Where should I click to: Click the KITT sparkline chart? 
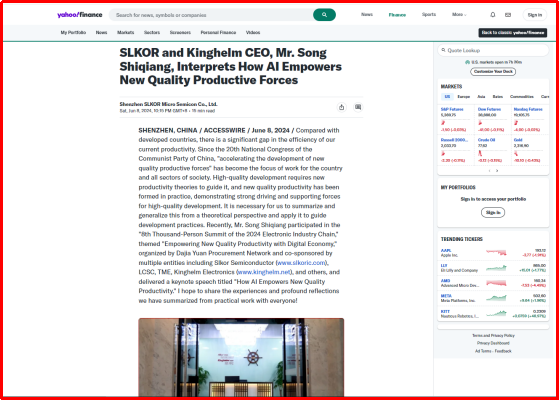coord(496,314)
